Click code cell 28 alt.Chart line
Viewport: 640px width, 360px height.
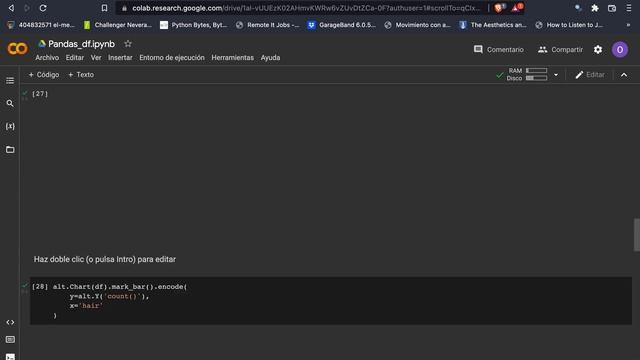pyautogui.click(x=120, y=287)
